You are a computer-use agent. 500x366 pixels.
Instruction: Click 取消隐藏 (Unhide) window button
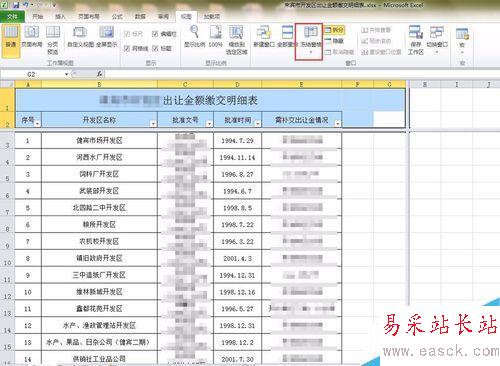click(x=339, y=52)
